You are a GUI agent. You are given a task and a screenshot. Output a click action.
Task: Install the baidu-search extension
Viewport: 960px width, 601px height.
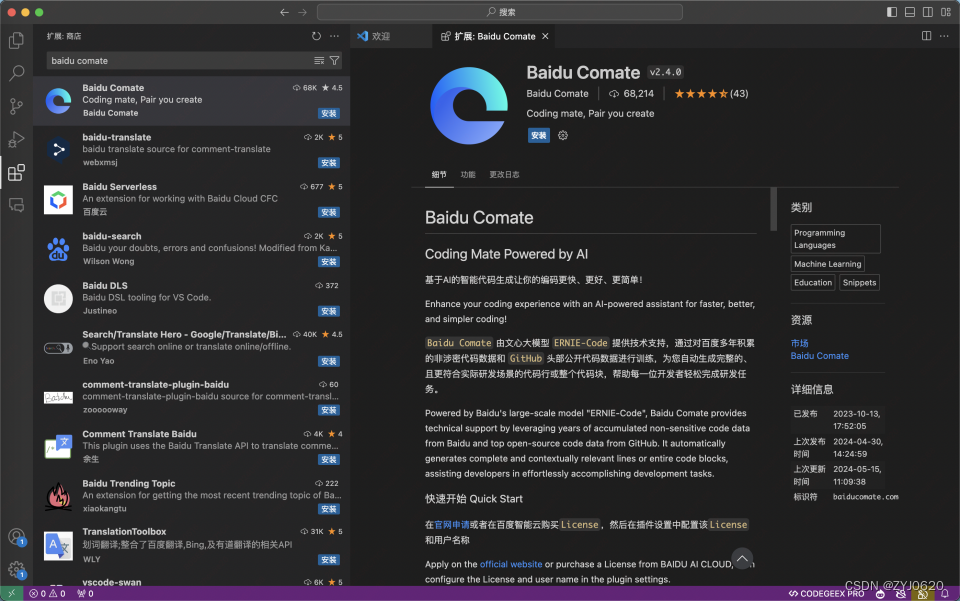329,262
